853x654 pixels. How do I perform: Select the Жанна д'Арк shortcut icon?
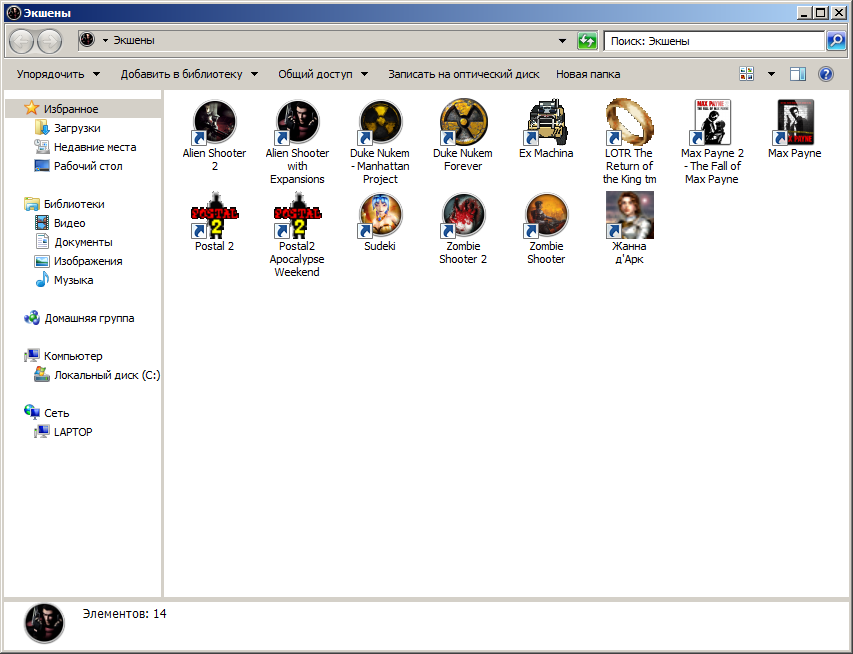(629, 215)
